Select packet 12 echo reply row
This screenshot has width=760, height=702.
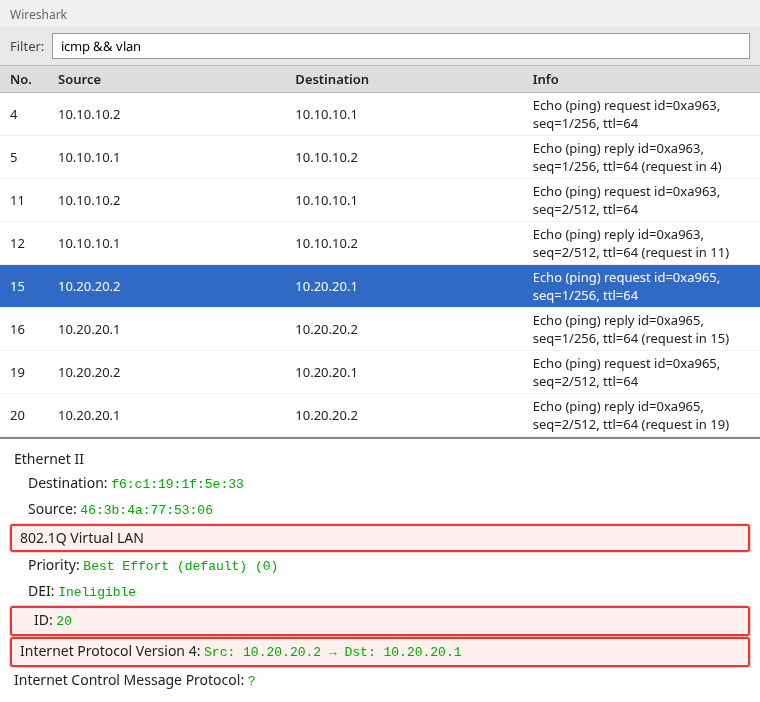click(380, 243)
